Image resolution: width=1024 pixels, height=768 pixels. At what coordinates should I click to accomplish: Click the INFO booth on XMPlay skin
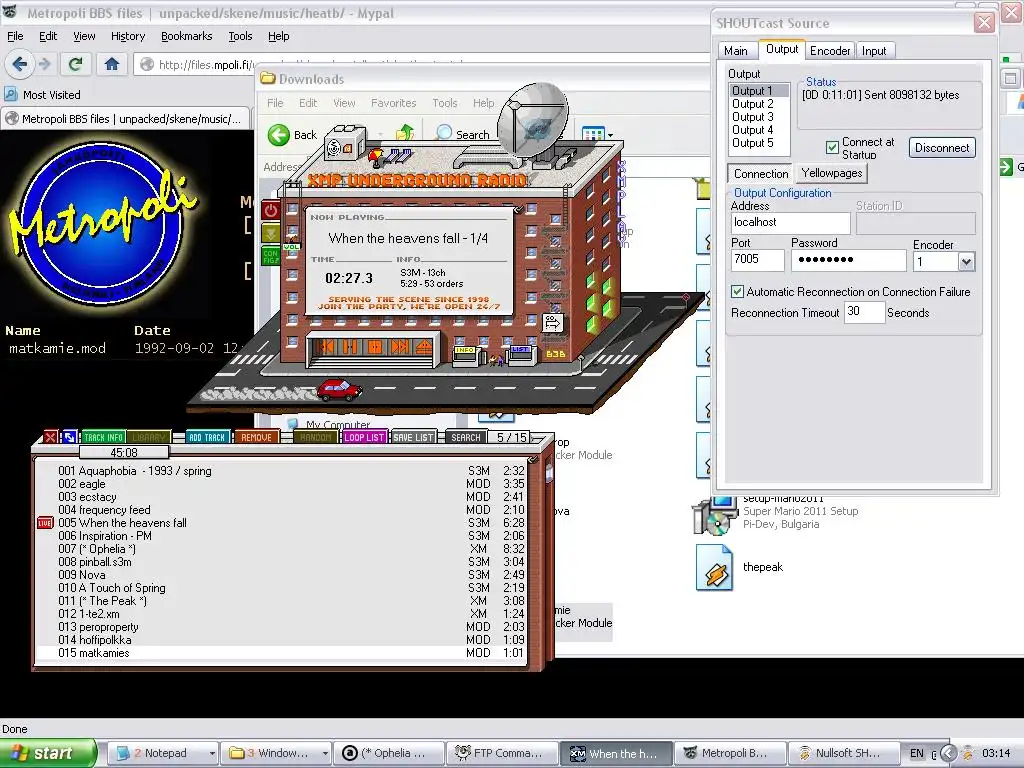point(466,355)
